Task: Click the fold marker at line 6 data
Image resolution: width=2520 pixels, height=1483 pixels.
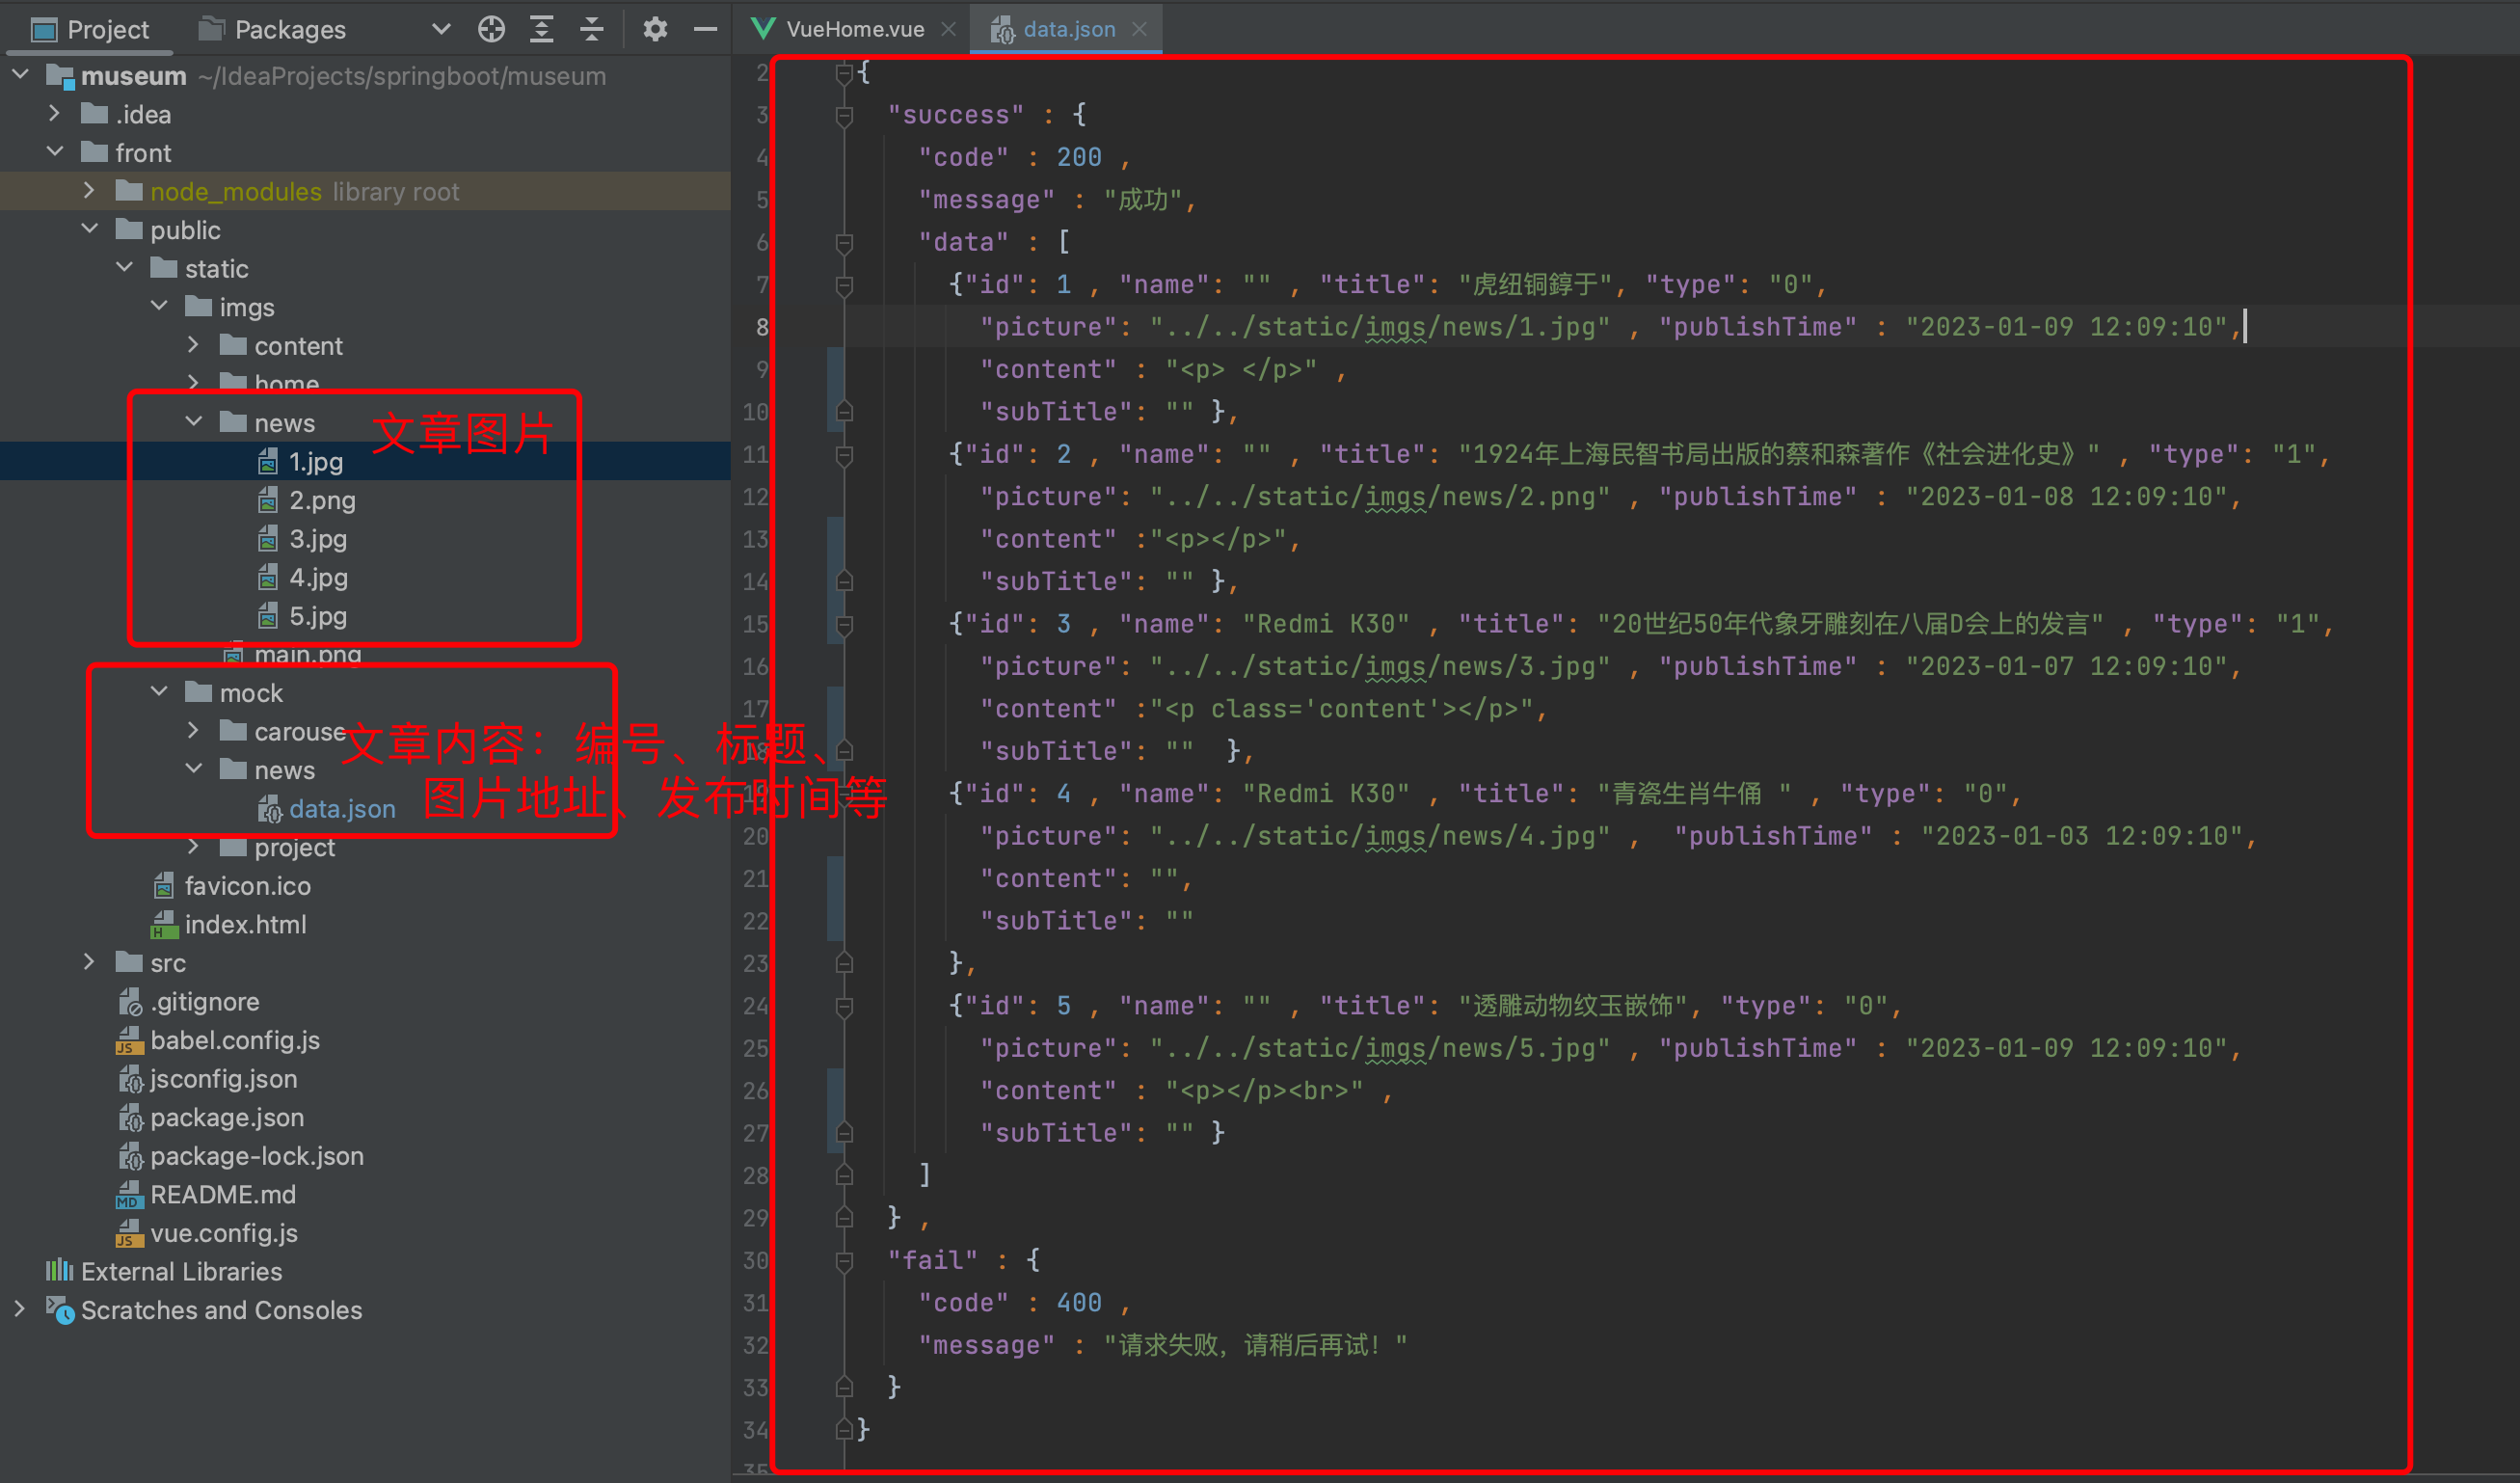Action: [x=844, y=243]
